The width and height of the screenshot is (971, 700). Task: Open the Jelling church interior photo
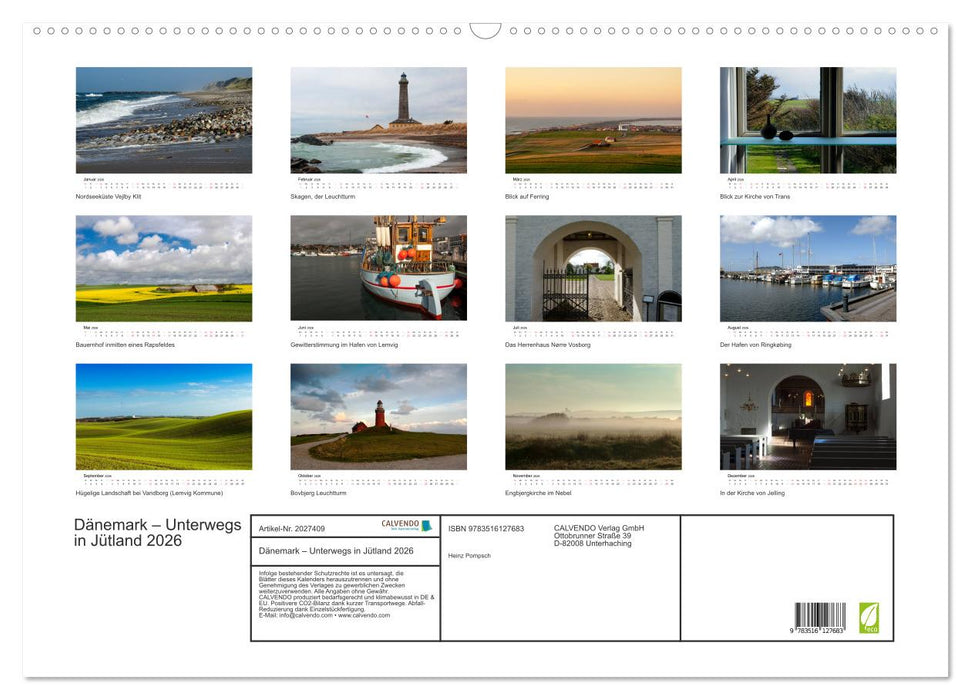808,416
